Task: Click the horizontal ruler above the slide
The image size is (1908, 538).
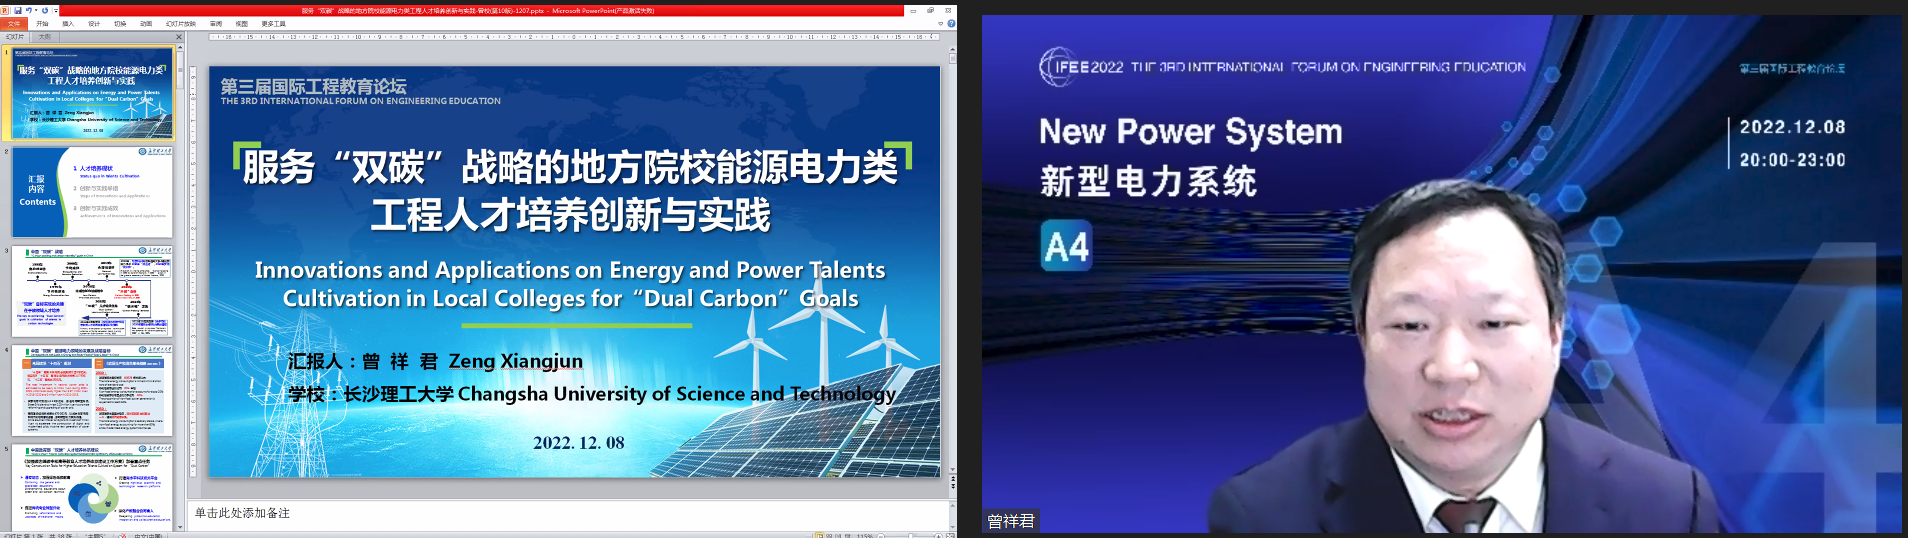Action: [x=575, y=37]
